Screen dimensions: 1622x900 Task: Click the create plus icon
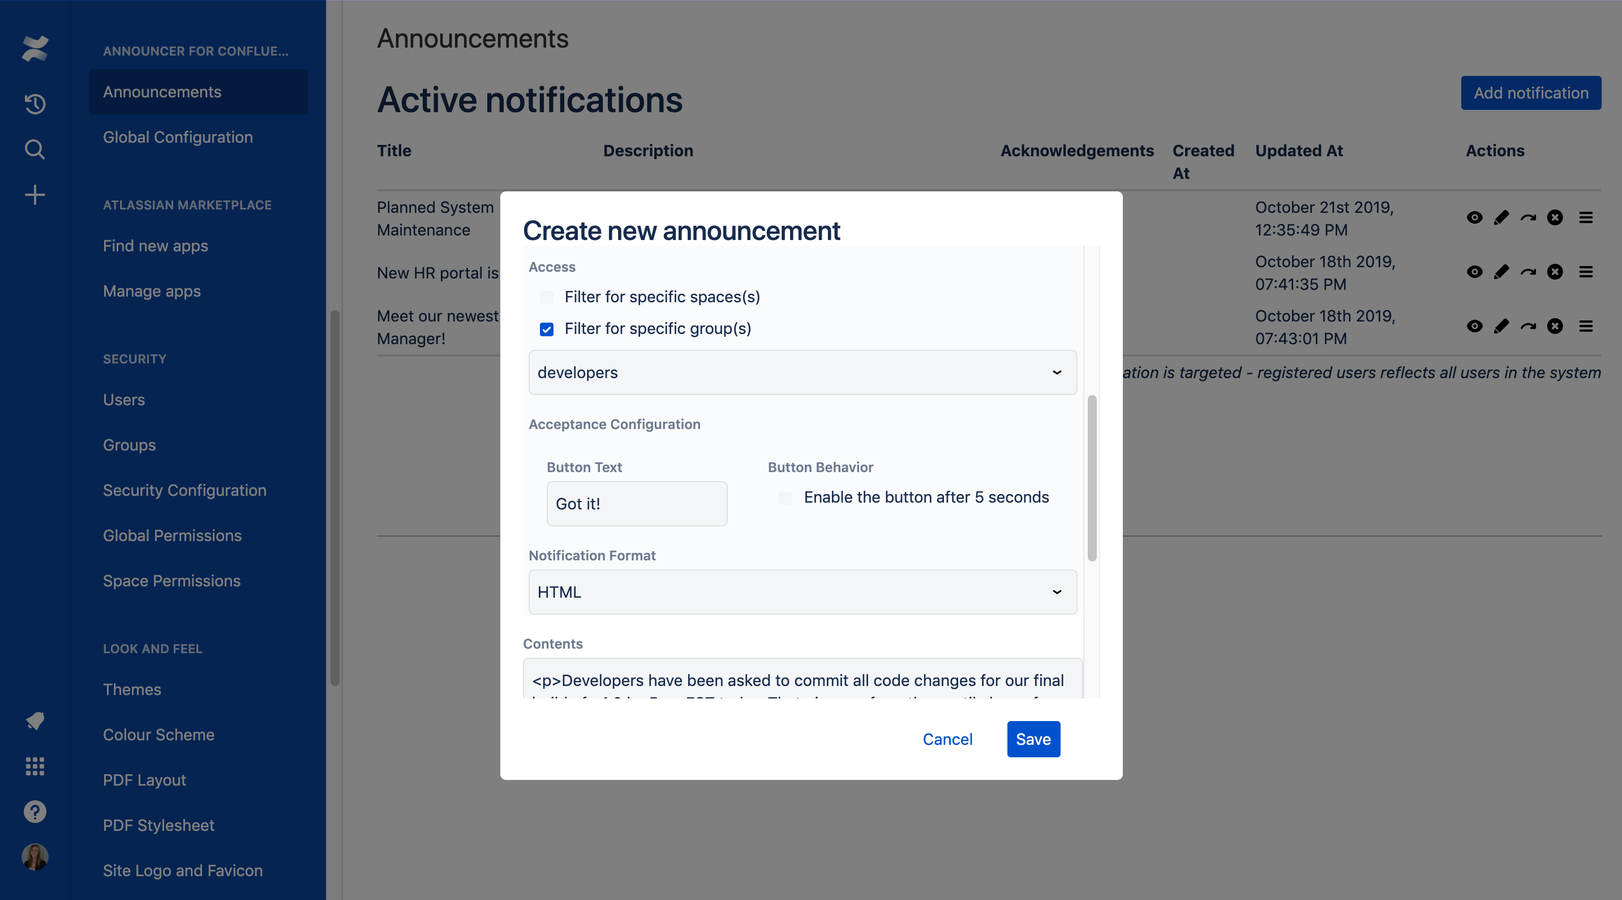point(35,195)
